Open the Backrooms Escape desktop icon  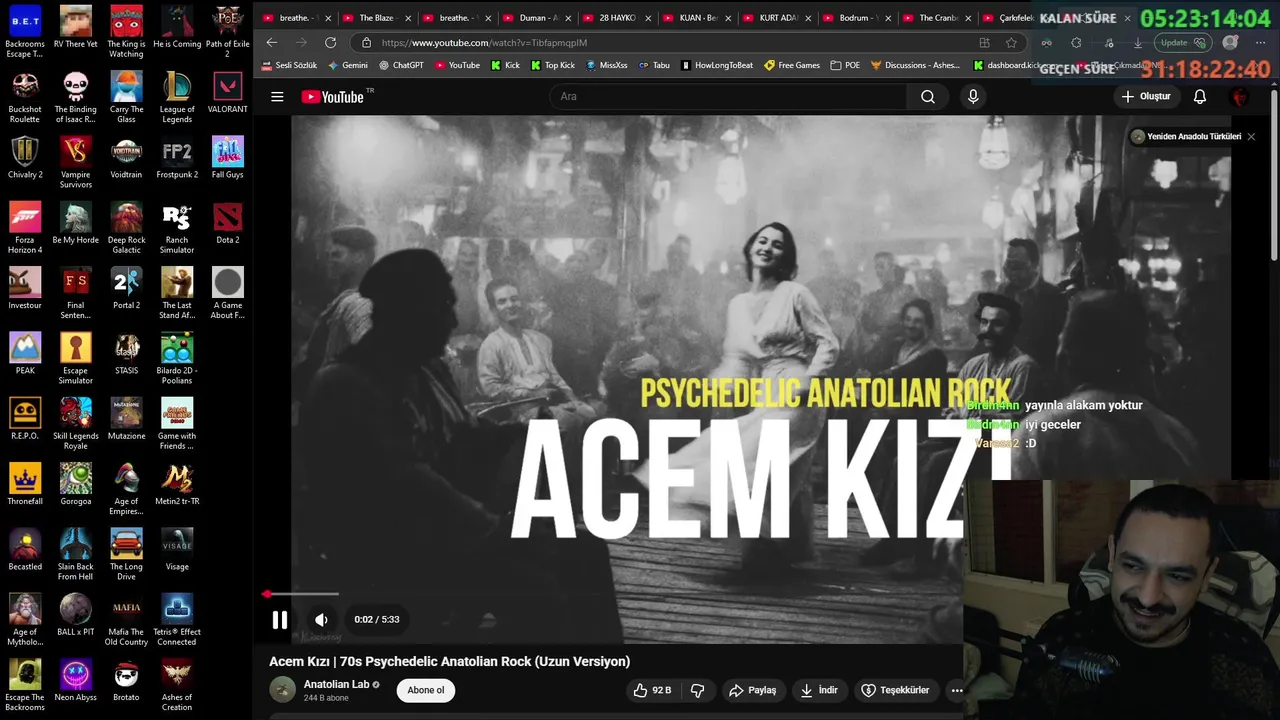[x=25, y=33]
